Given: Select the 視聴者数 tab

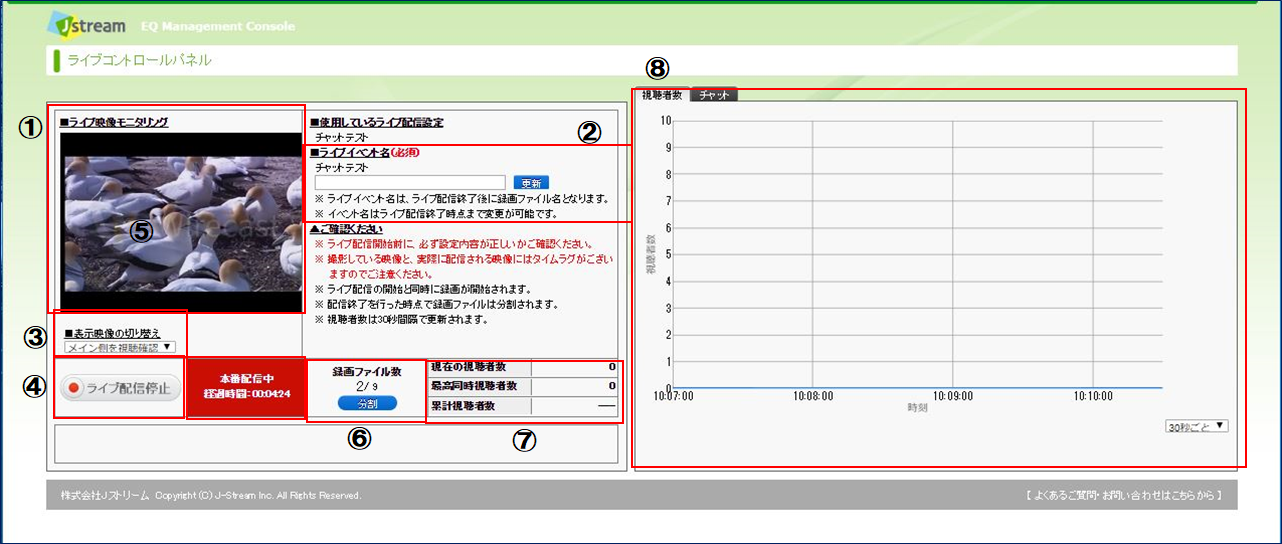Looking at the screenshot, I should point(662,95).
